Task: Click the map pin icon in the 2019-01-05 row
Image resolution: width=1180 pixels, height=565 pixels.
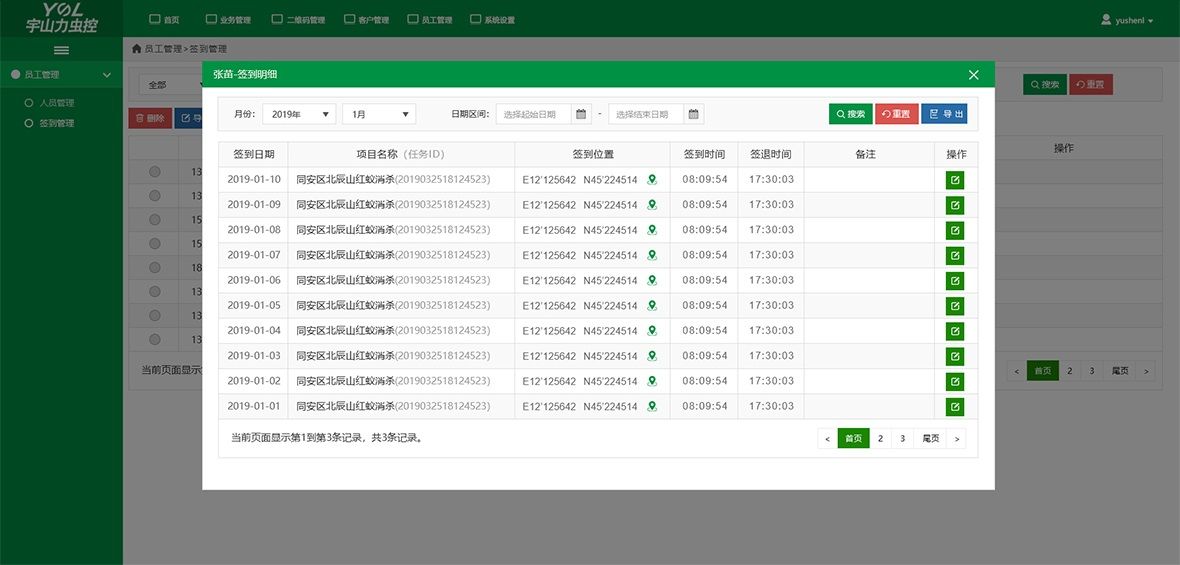Action: (x=652, y=306)
